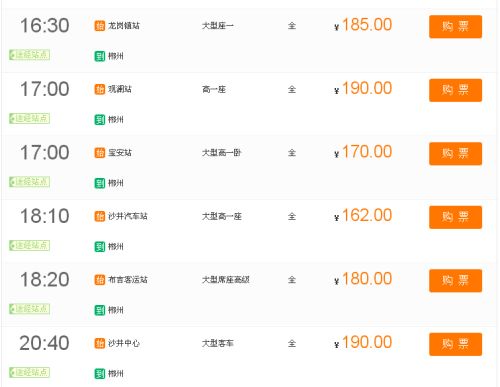Expand via-stops tag under 18:10 departure
This screenshot has width=500, height=387.
[29, 245]
